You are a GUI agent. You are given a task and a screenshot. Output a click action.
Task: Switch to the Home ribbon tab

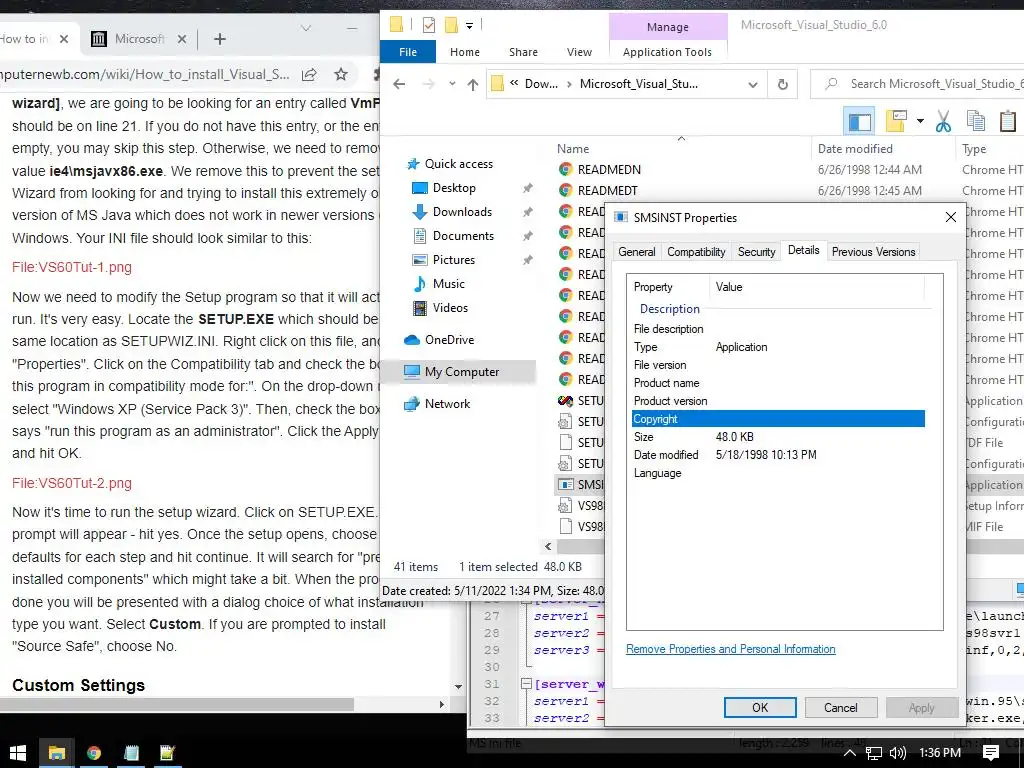464,52
